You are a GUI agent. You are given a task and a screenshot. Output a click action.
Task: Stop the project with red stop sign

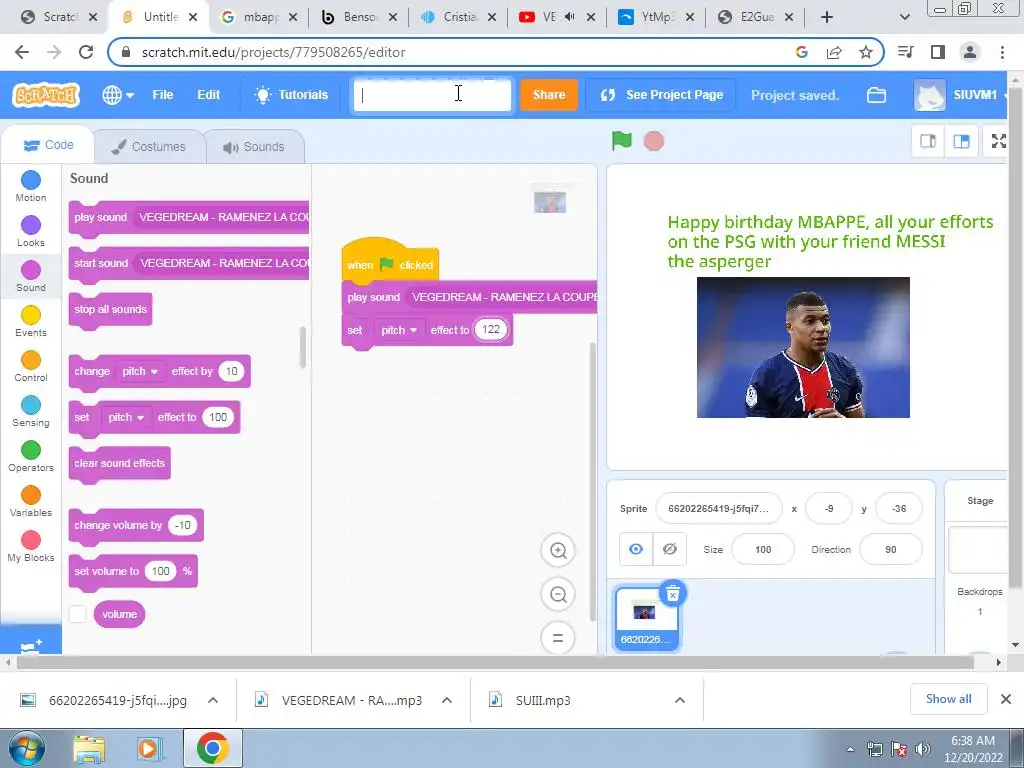(654, 141)
